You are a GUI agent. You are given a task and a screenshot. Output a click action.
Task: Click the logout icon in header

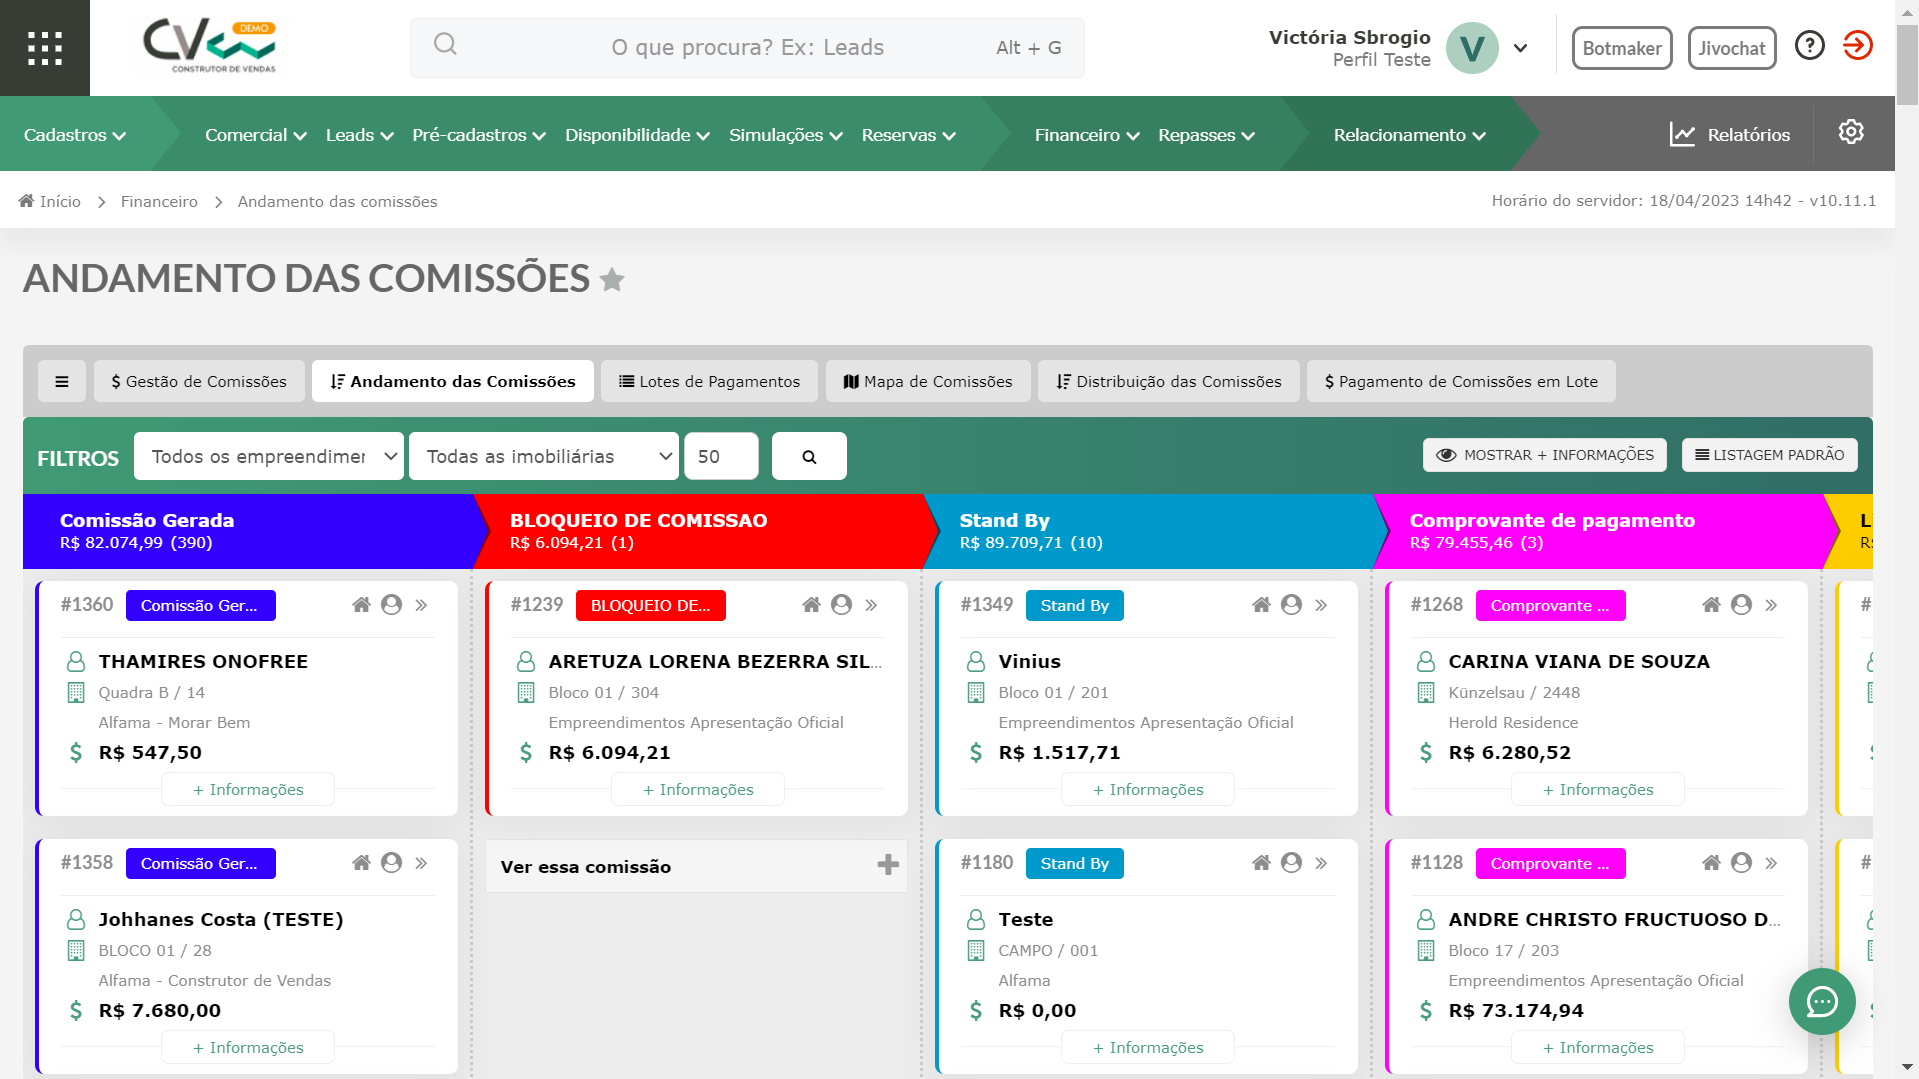1857,46
